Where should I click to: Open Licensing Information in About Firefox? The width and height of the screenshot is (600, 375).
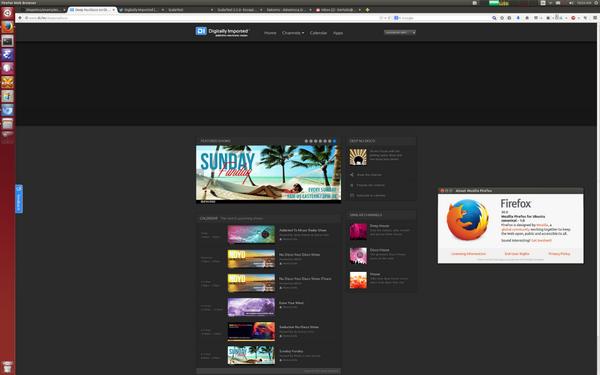[x=468, y=254]
